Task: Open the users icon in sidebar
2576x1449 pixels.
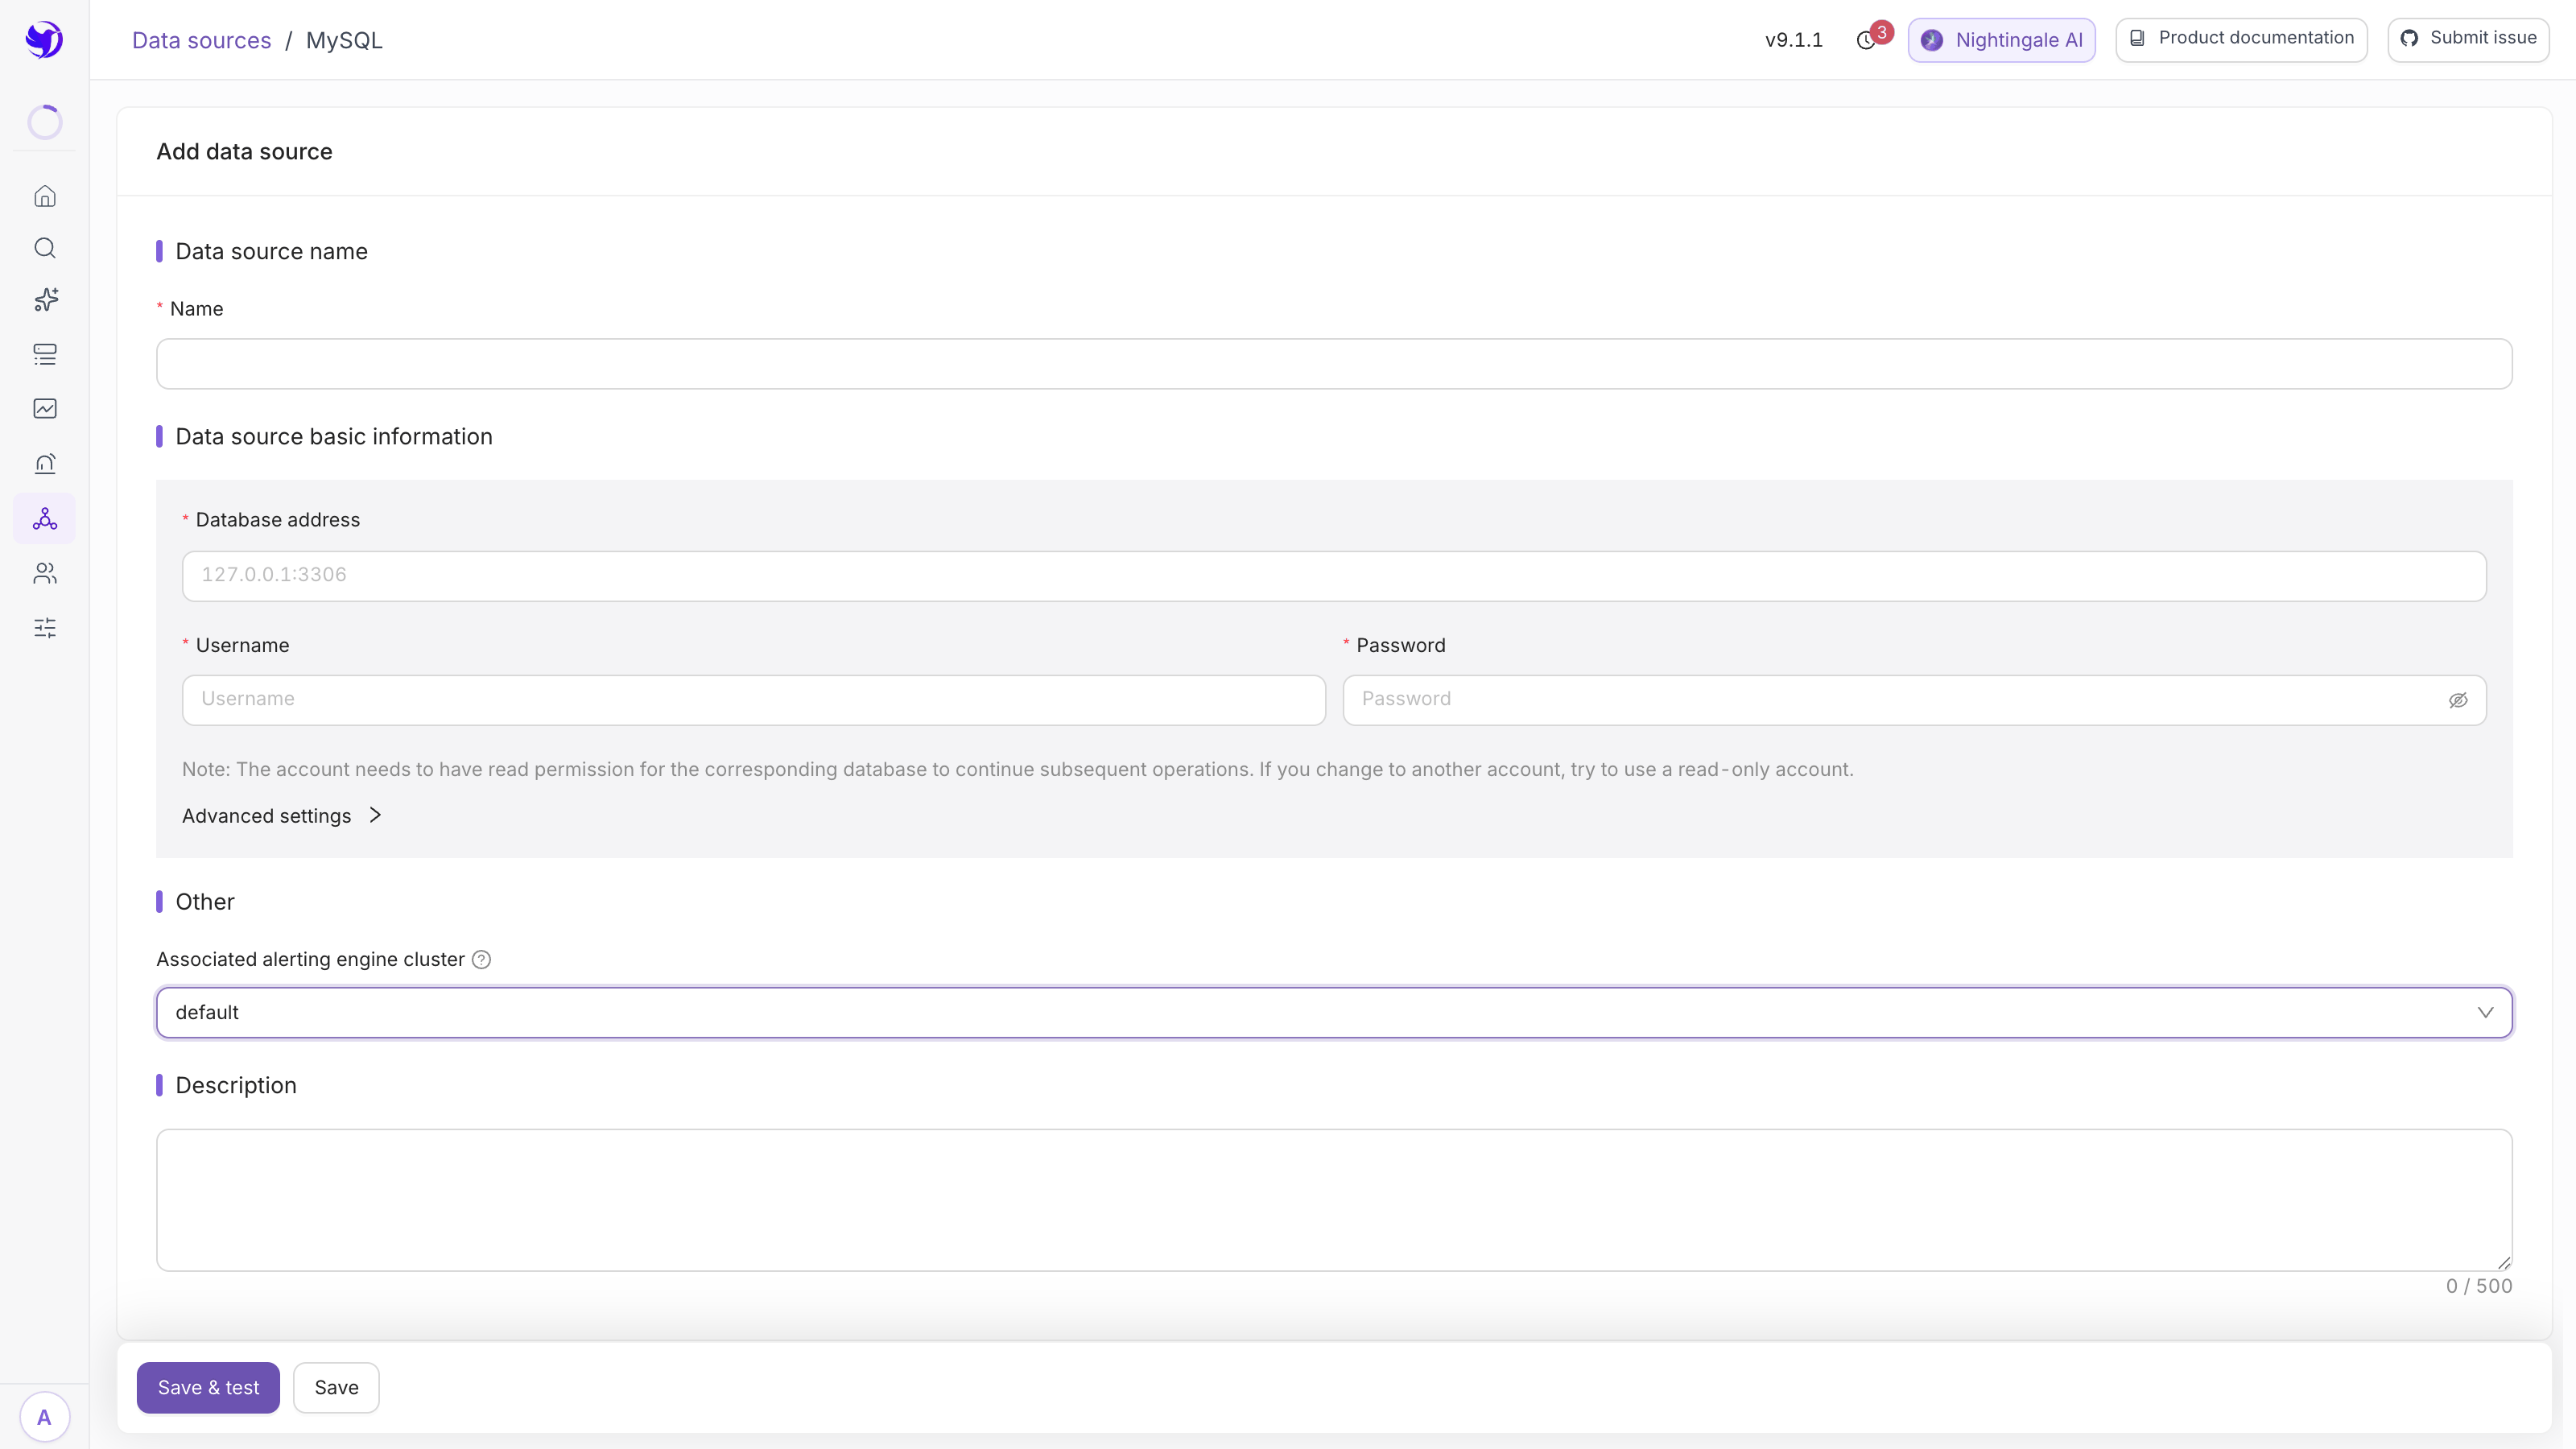Action: click(x=45, y=573)
